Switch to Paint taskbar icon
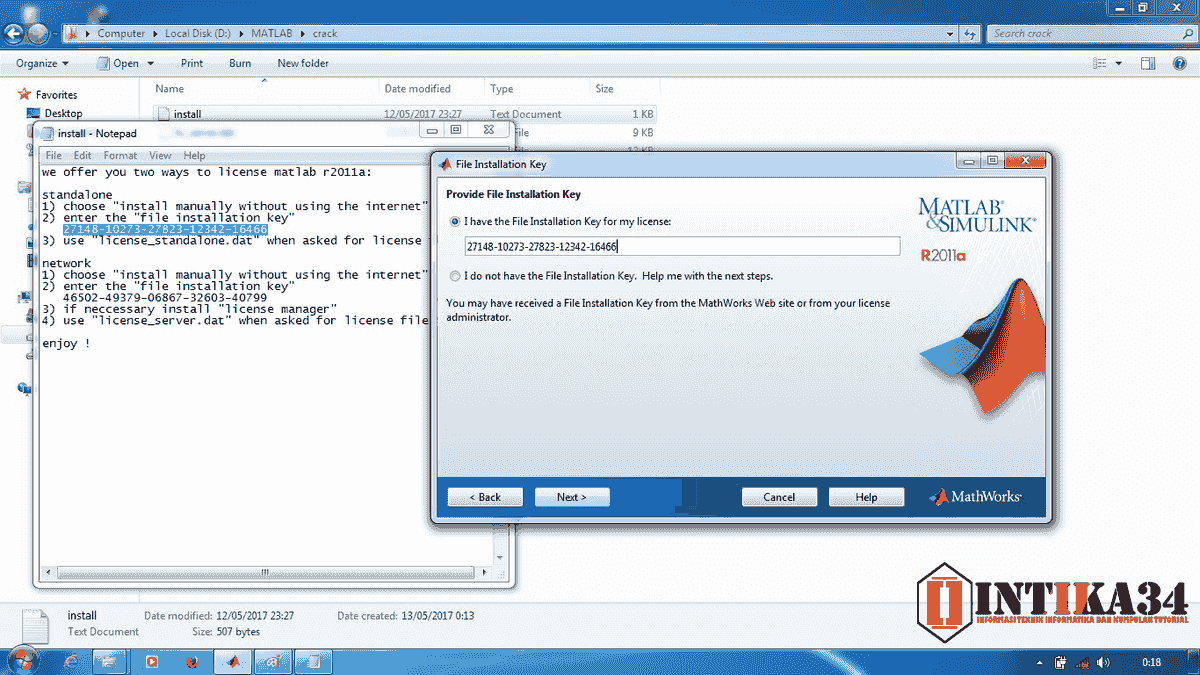1200x675 pixels. 273,661
